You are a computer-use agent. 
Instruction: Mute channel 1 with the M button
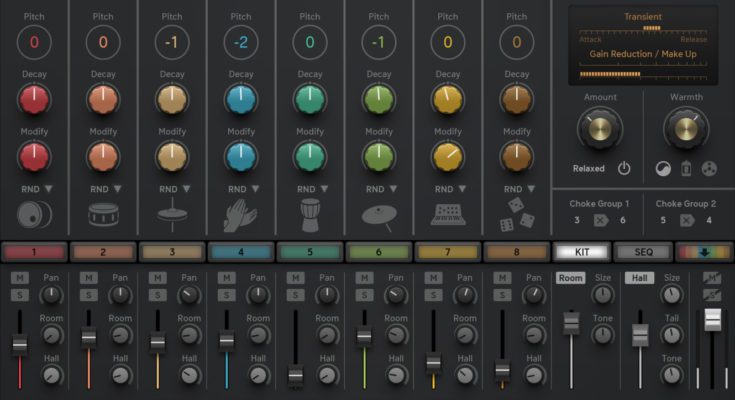coord(19,277)
